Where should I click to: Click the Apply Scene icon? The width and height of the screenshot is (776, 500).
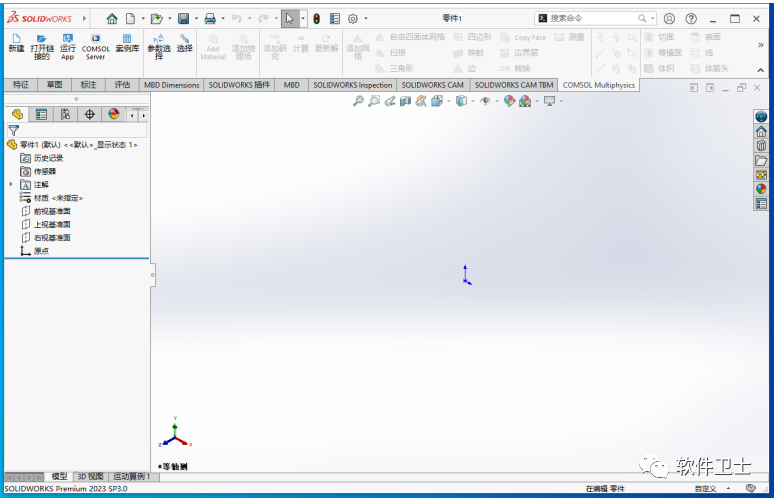pos(525,101)
